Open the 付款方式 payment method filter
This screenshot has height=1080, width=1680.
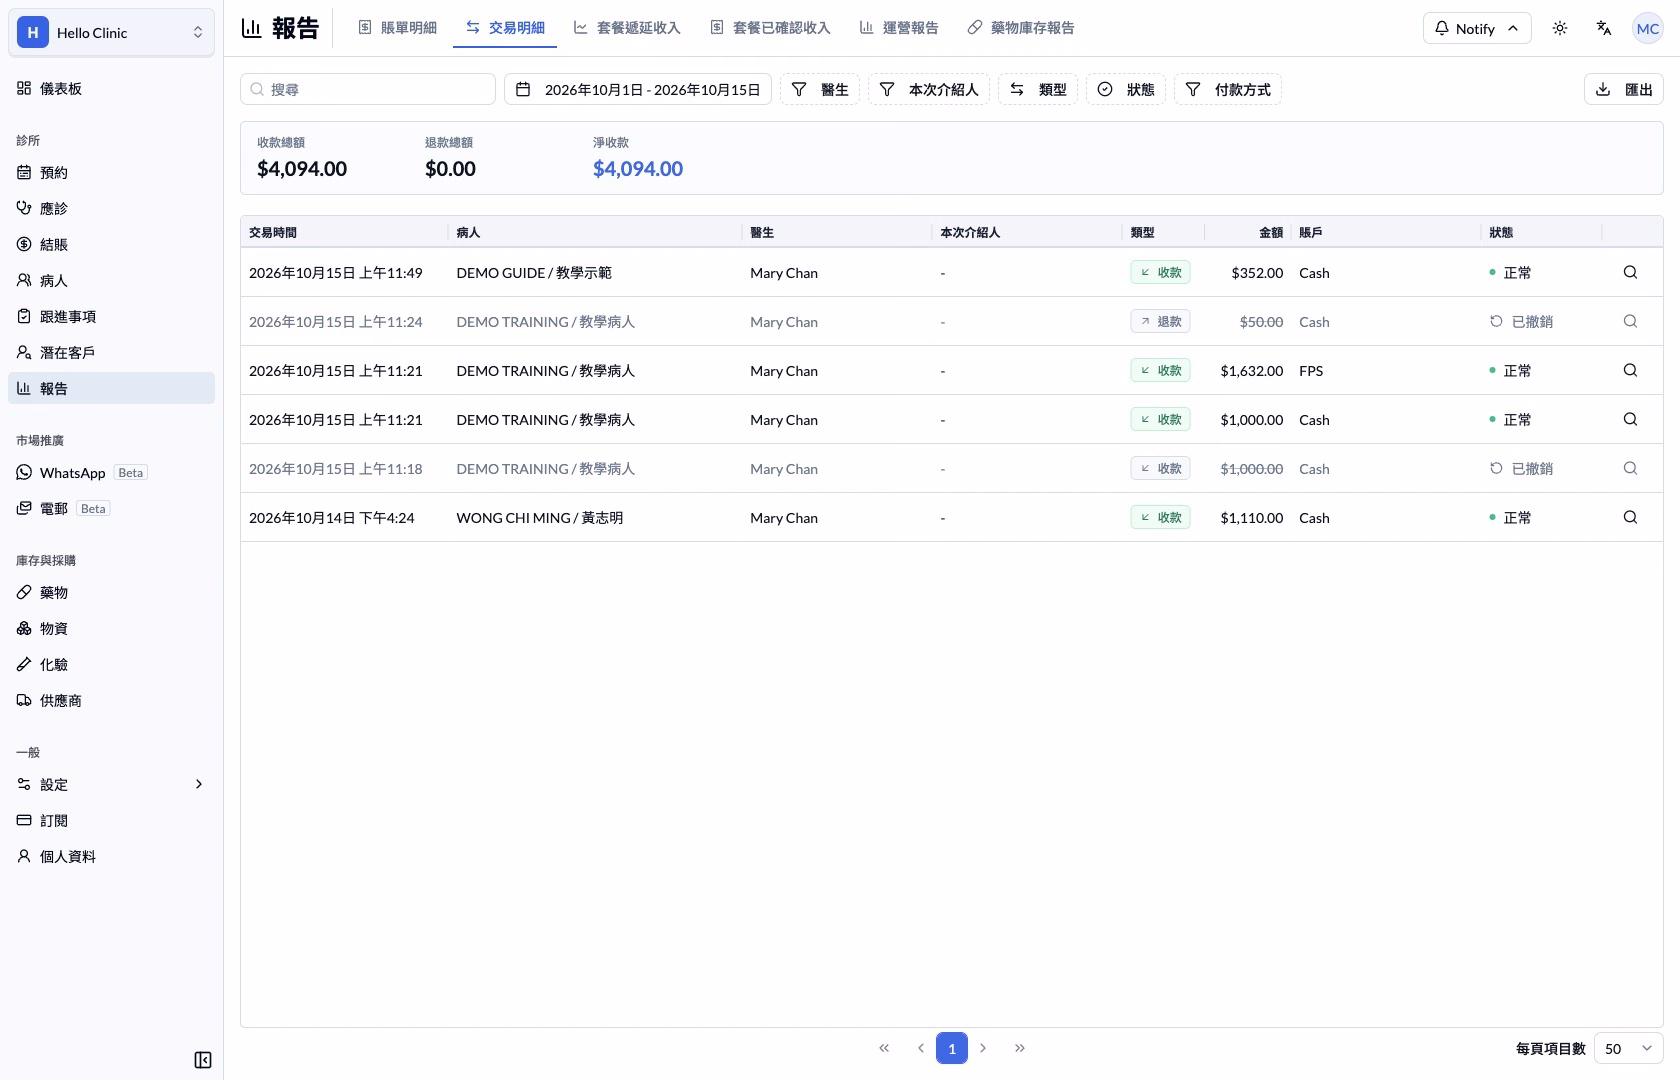tap(1228, 89)
